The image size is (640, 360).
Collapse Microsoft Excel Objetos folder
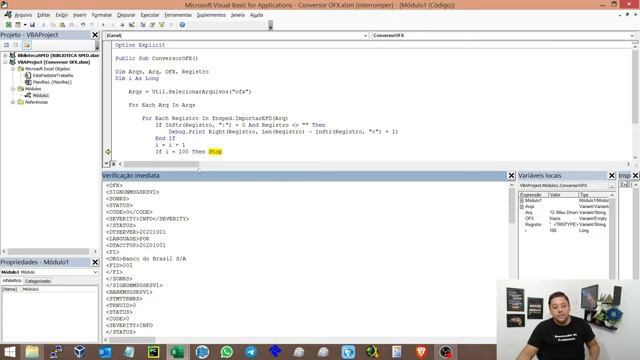13,69
